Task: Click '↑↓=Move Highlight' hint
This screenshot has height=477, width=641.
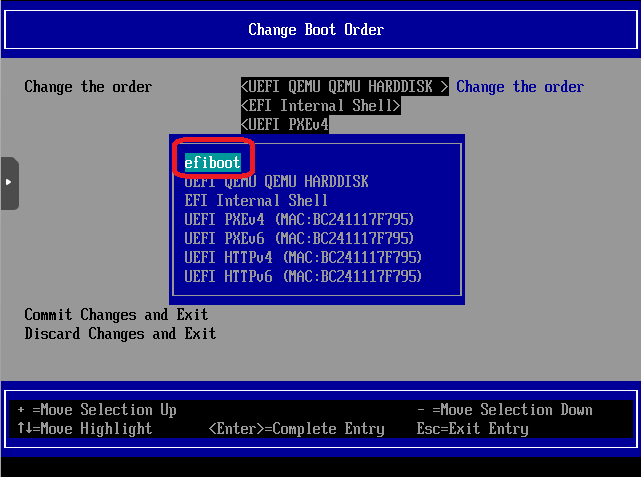Action: click(x=84, y=429)
